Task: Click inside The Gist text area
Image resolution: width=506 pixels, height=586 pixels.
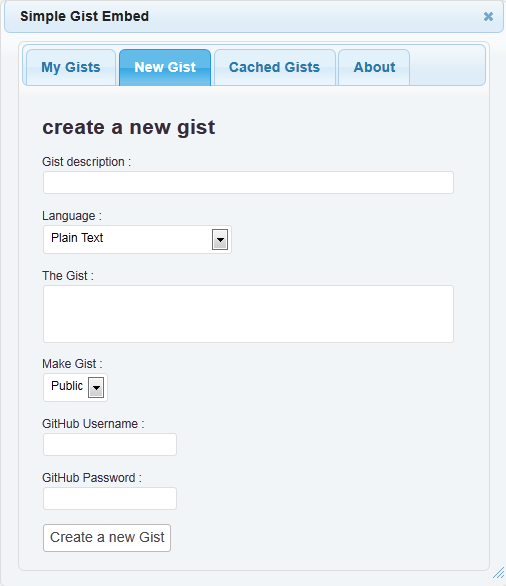Action: coord(249,314)
